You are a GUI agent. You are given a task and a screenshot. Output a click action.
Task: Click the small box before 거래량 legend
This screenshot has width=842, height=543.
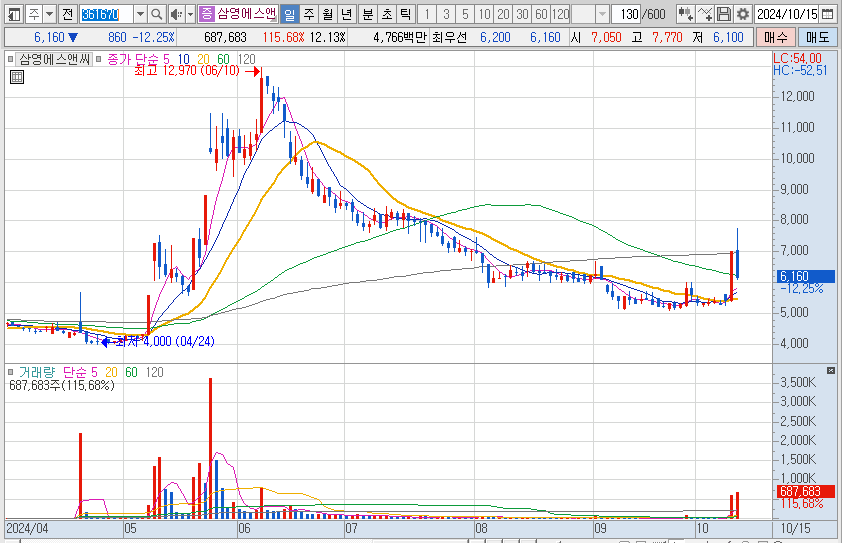(x=10, y=372)
